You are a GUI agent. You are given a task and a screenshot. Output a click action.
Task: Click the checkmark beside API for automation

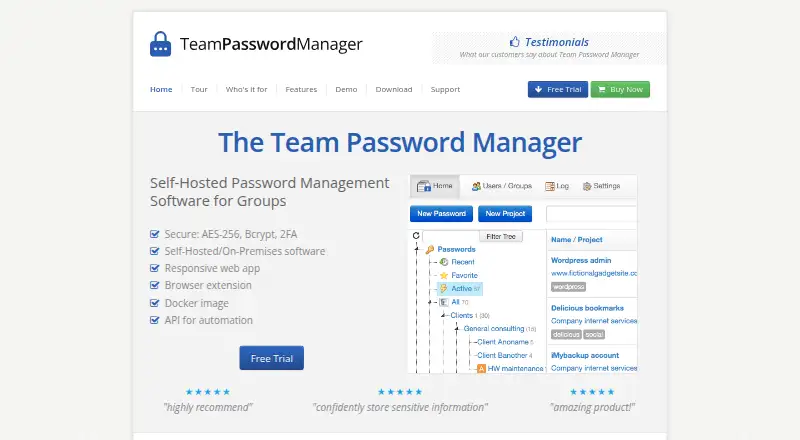pos(155,320)
